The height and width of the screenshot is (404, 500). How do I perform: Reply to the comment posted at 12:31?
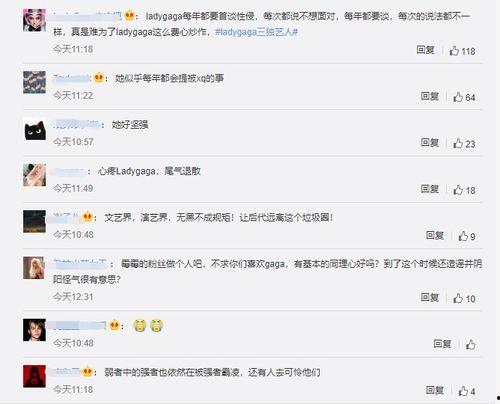point(430,297)
